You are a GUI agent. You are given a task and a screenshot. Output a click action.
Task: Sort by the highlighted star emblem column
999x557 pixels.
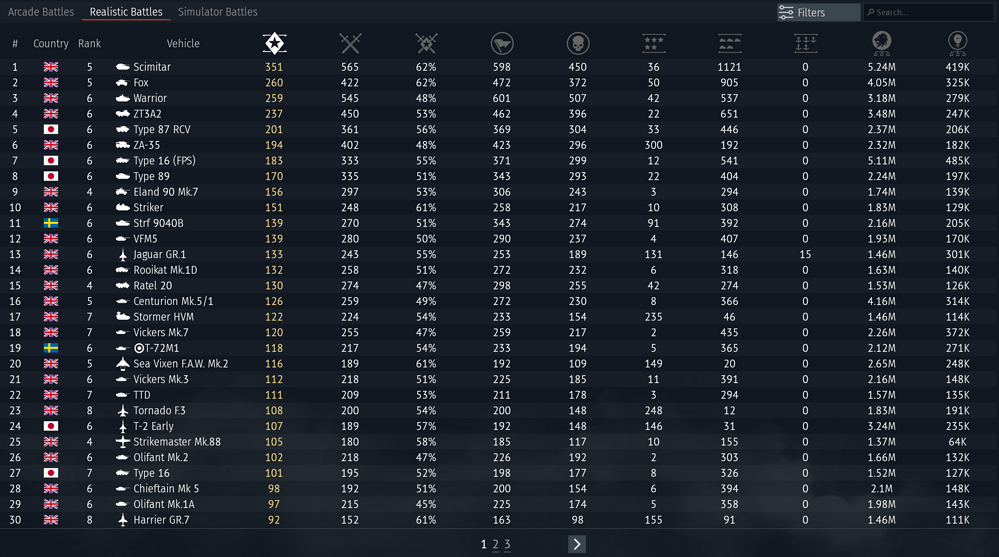274,43
